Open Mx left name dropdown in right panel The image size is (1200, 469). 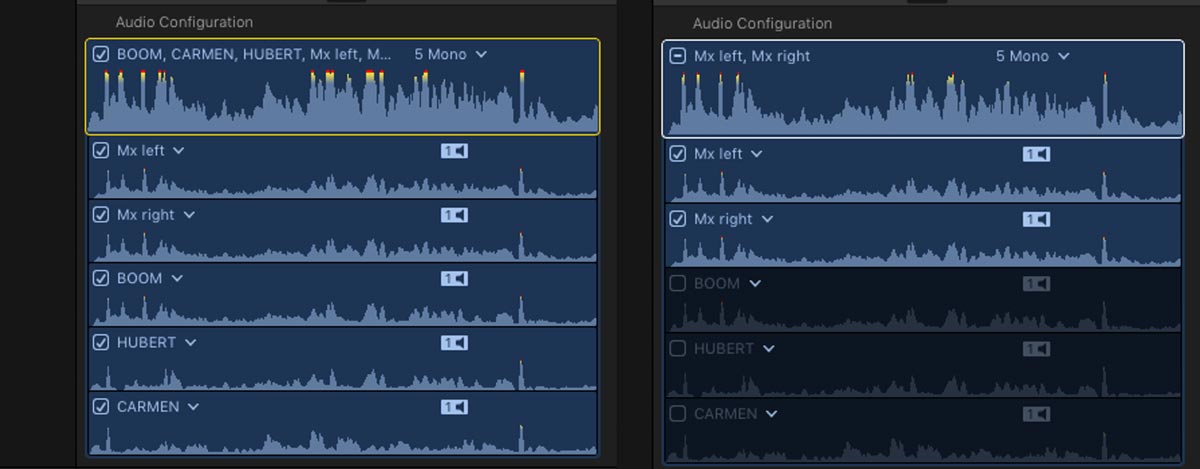pos(756,155)
